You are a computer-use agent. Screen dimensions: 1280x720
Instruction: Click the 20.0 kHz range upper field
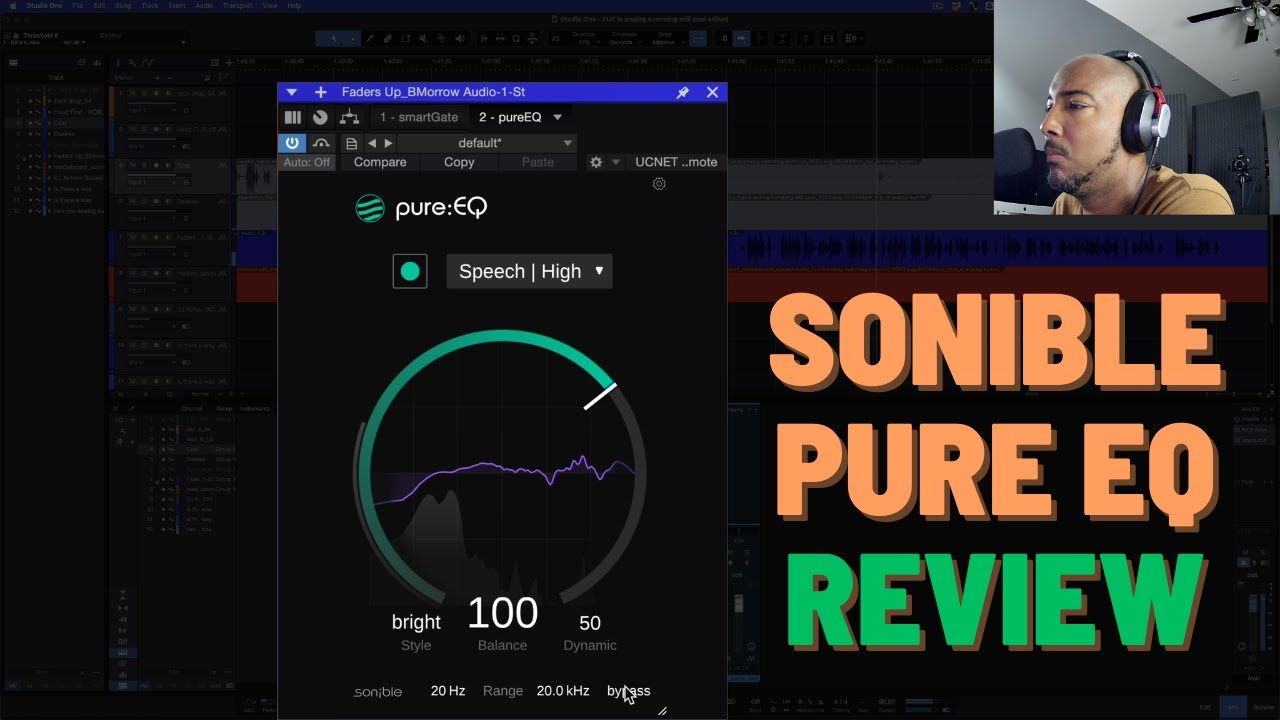tap(563, 691)
